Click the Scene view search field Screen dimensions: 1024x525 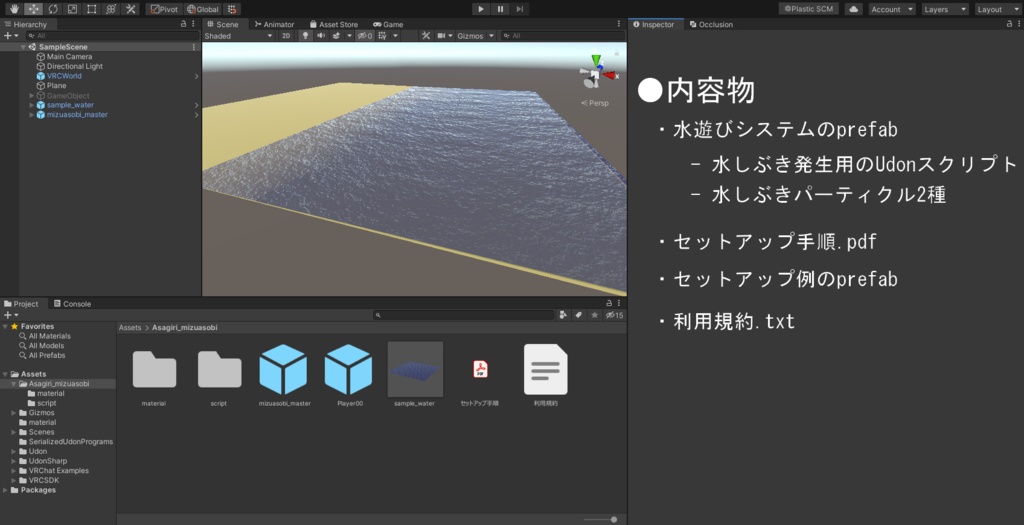click(562, 36)
